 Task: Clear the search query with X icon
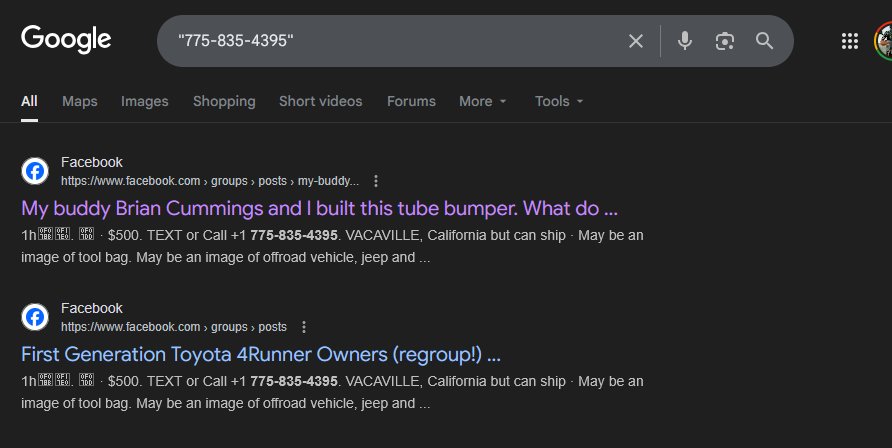[635, 41]
